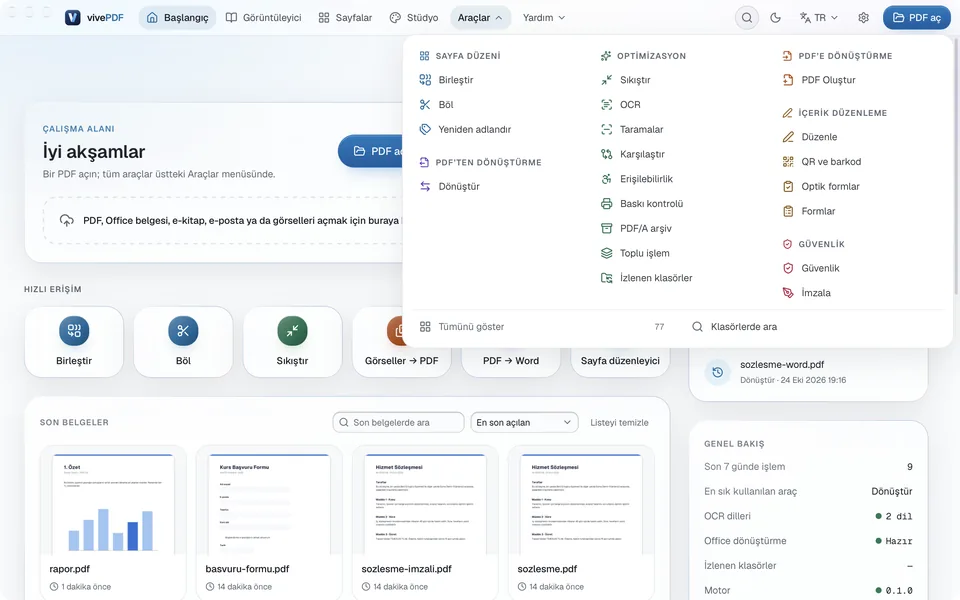The height and width of the screenshot is (600, 960).
Task: Click the Taramalar scan icon
Action: tap(606, 129)
